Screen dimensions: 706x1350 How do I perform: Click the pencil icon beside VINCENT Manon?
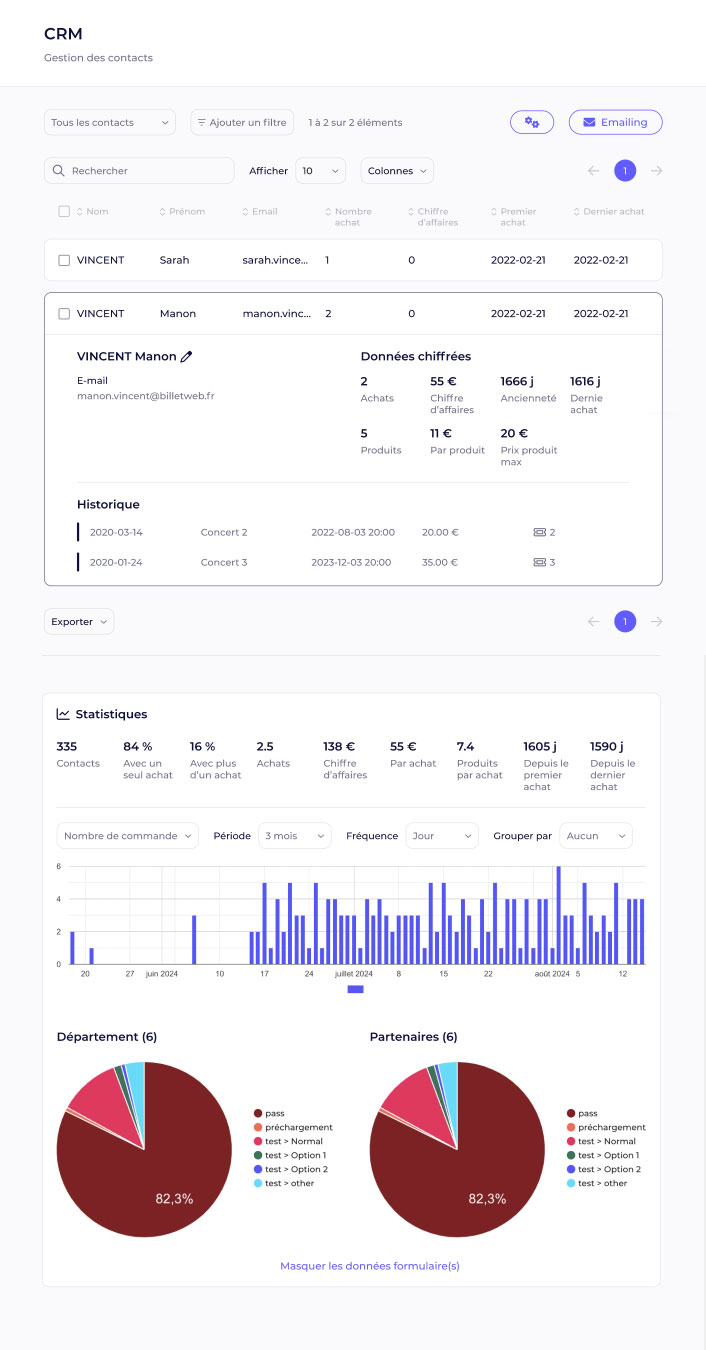pyautogui.click(x=186, y=356)
